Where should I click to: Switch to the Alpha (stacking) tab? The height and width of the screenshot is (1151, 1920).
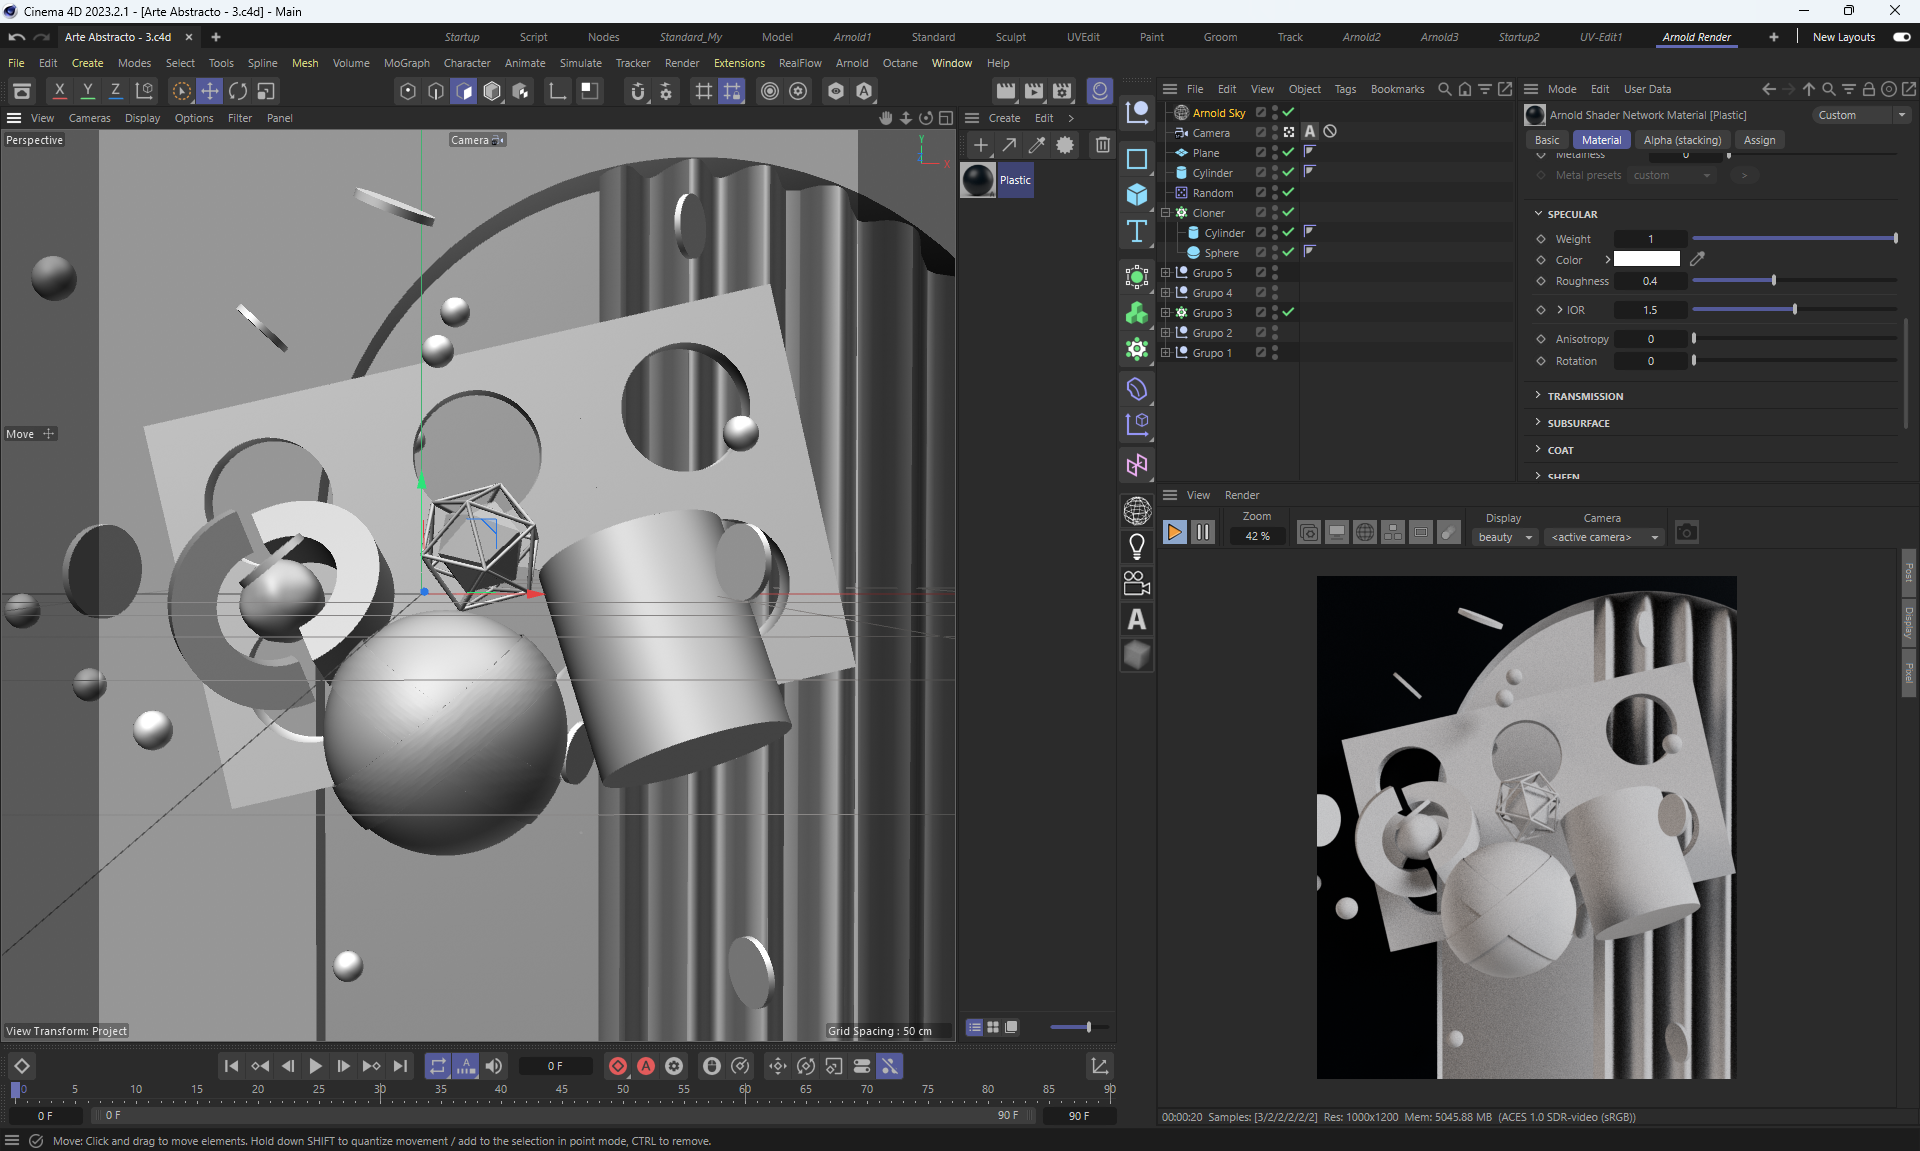pos(1682,140)
